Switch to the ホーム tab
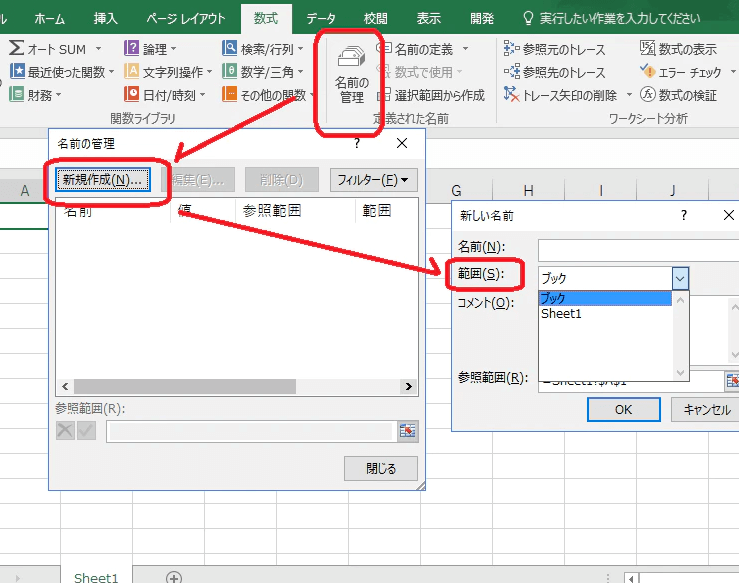Viewport: 739px width, 583px height. click(49, 18)
